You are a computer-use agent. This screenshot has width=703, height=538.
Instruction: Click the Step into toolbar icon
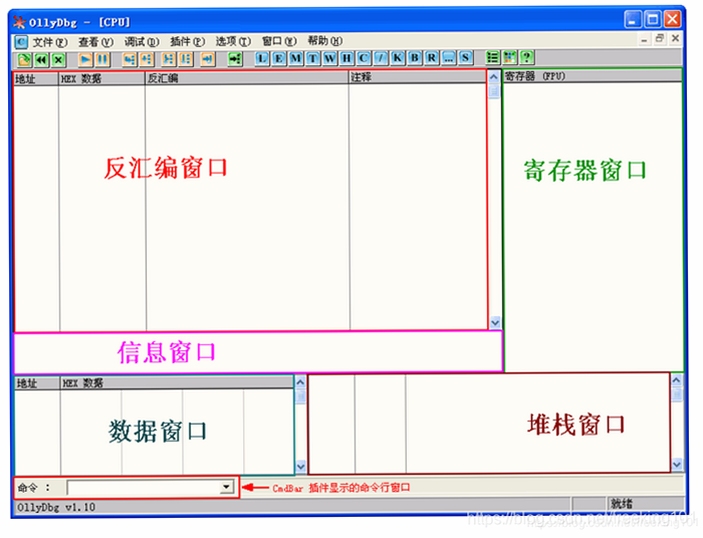tap(129, 59)
